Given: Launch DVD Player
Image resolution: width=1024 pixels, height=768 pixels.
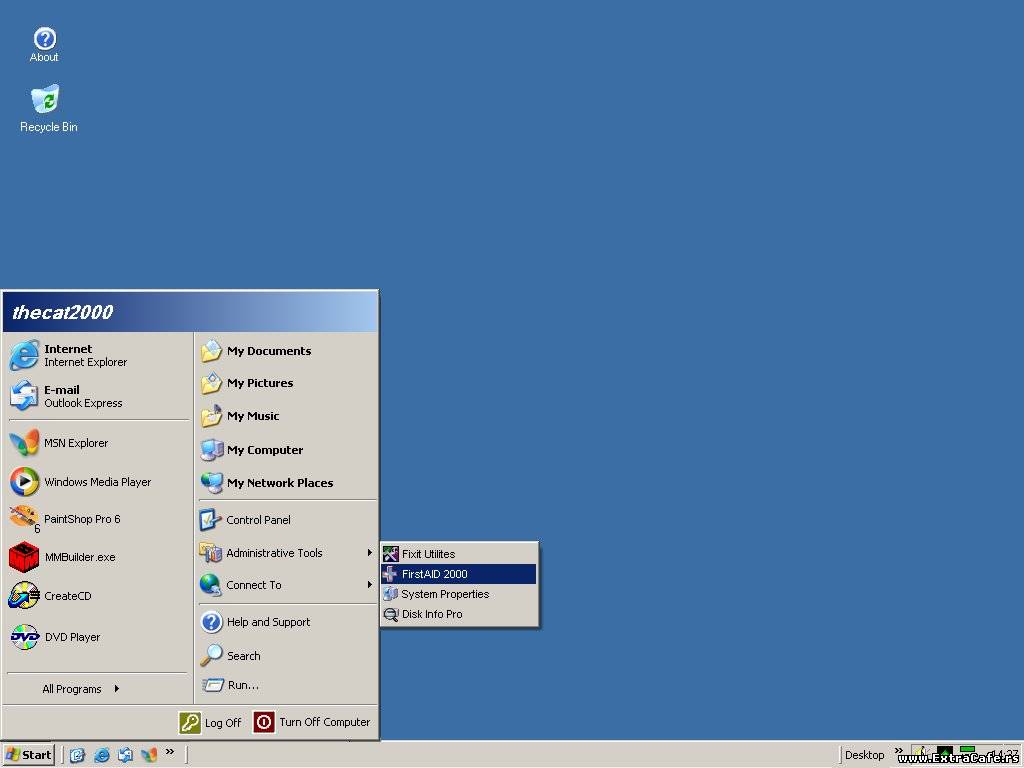Looking at the screenshot, I should (x=71, y=637).
